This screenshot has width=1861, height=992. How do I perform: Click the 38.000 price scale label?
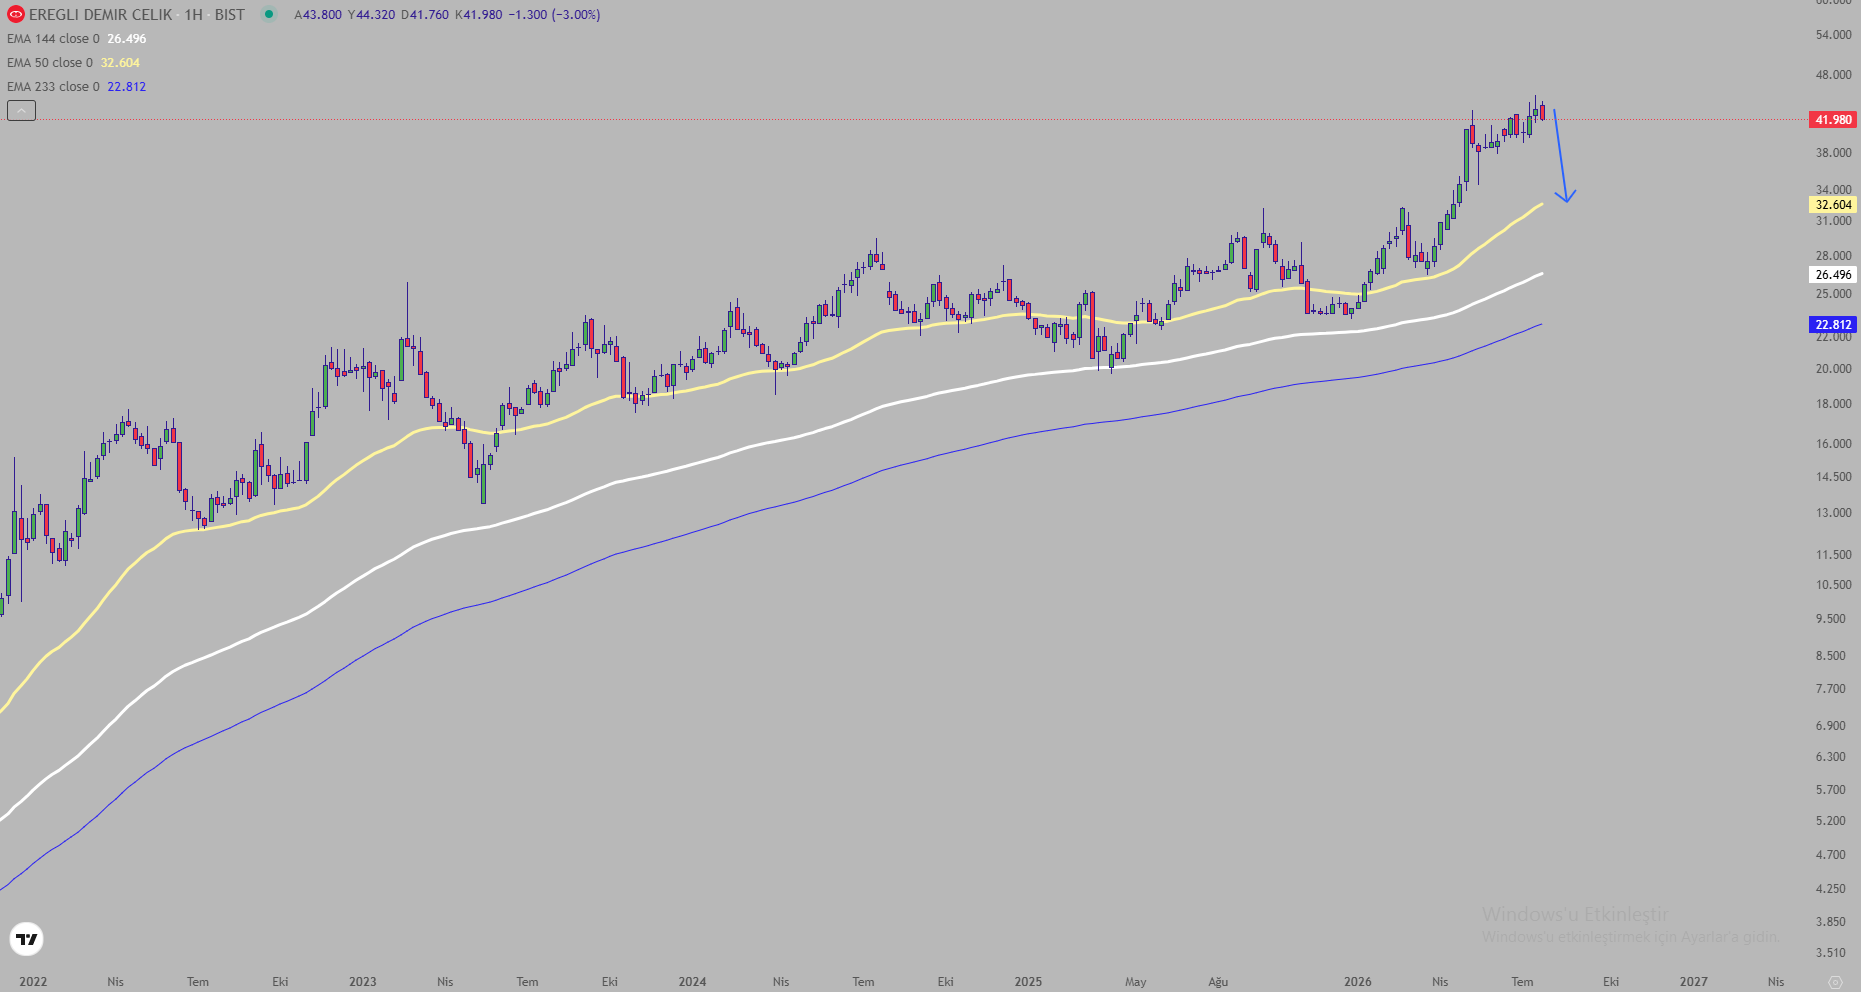(1834, 153)
